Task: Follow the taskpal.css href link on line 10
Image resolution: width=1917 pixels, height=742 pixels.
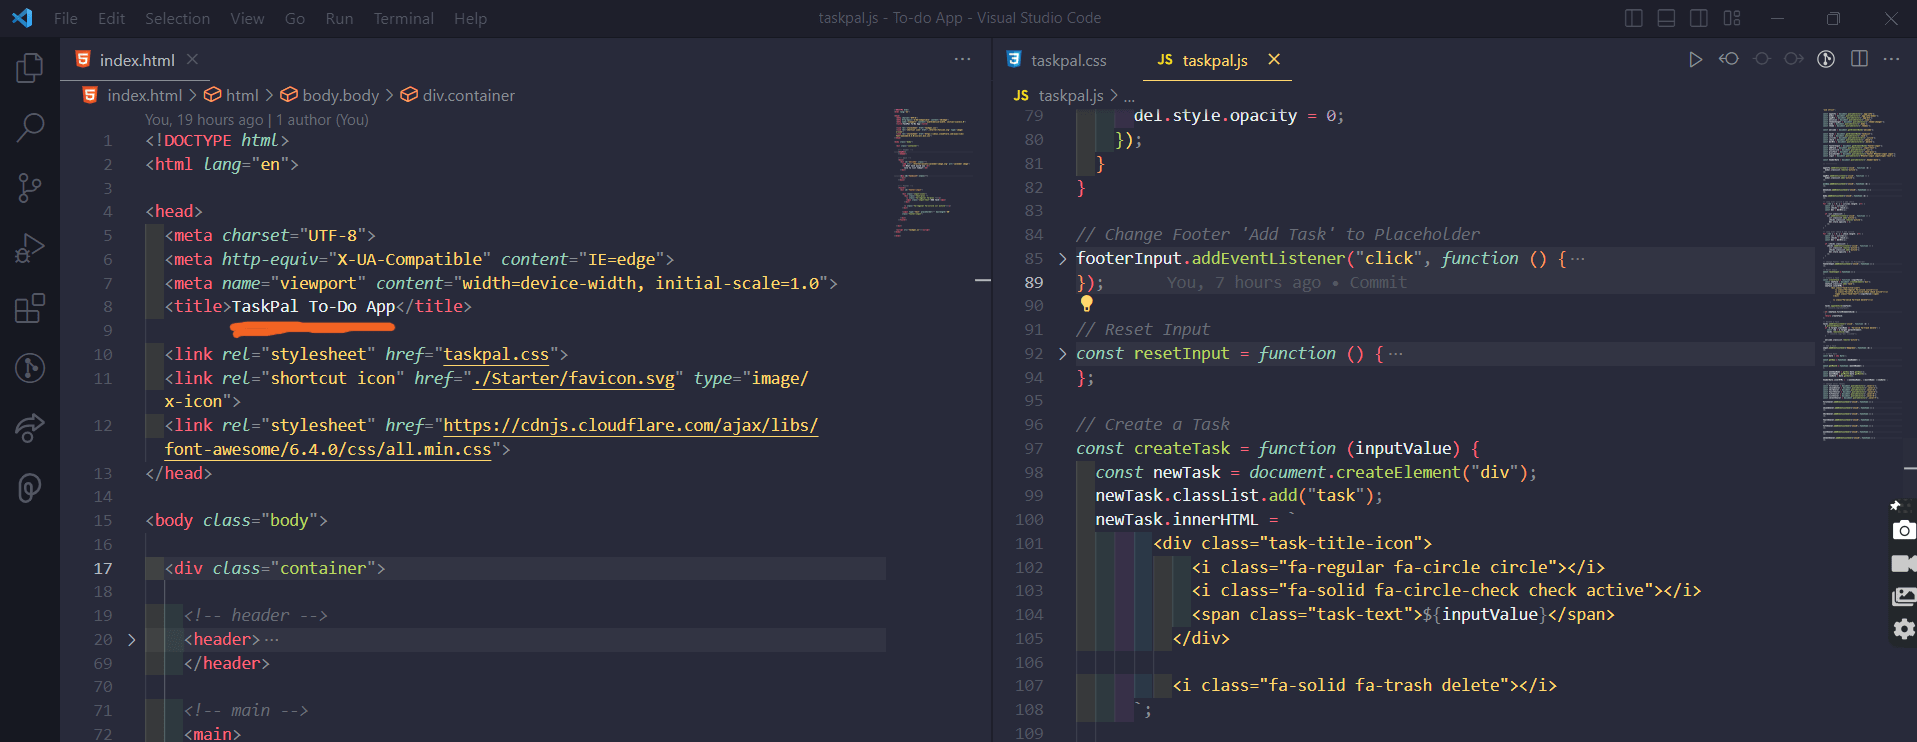Action: point(496,355)
